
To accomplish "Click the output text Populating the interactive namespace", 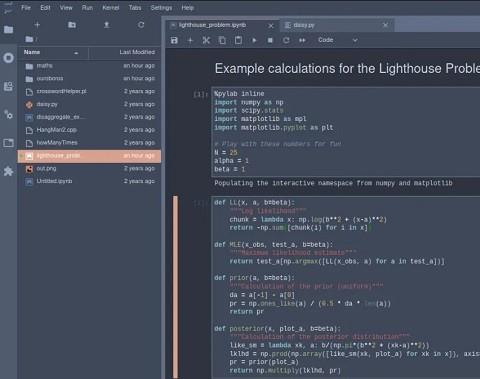I will (333, 183).
